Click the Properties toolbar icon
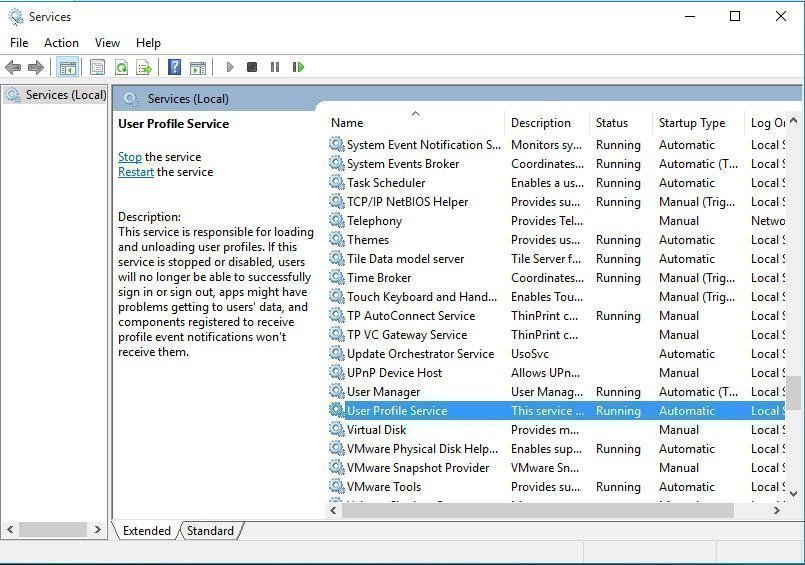805x565 pixels. (97, 67)
